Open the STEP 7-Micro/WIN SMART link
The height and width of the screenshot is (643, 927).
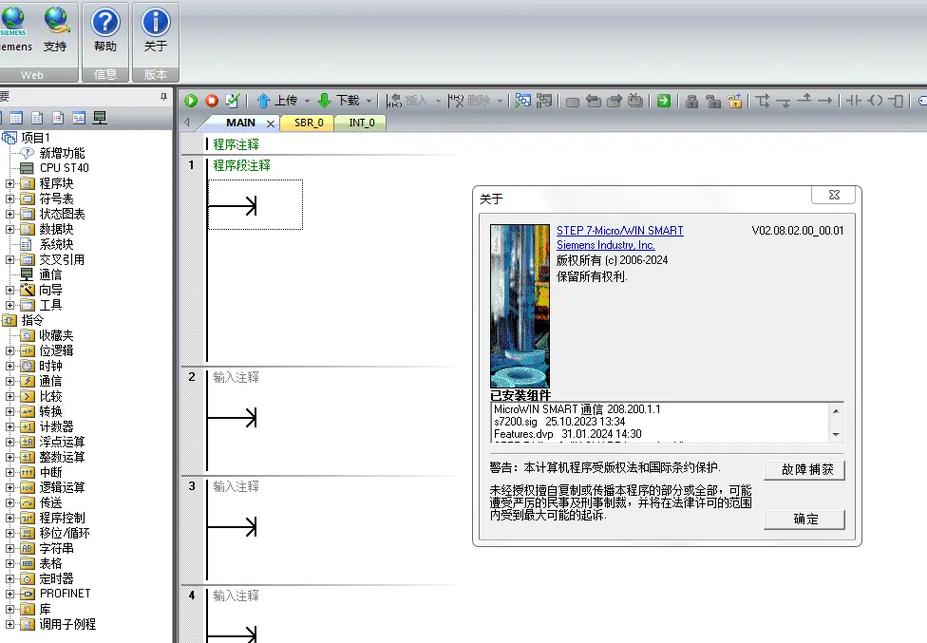point(619,231)
